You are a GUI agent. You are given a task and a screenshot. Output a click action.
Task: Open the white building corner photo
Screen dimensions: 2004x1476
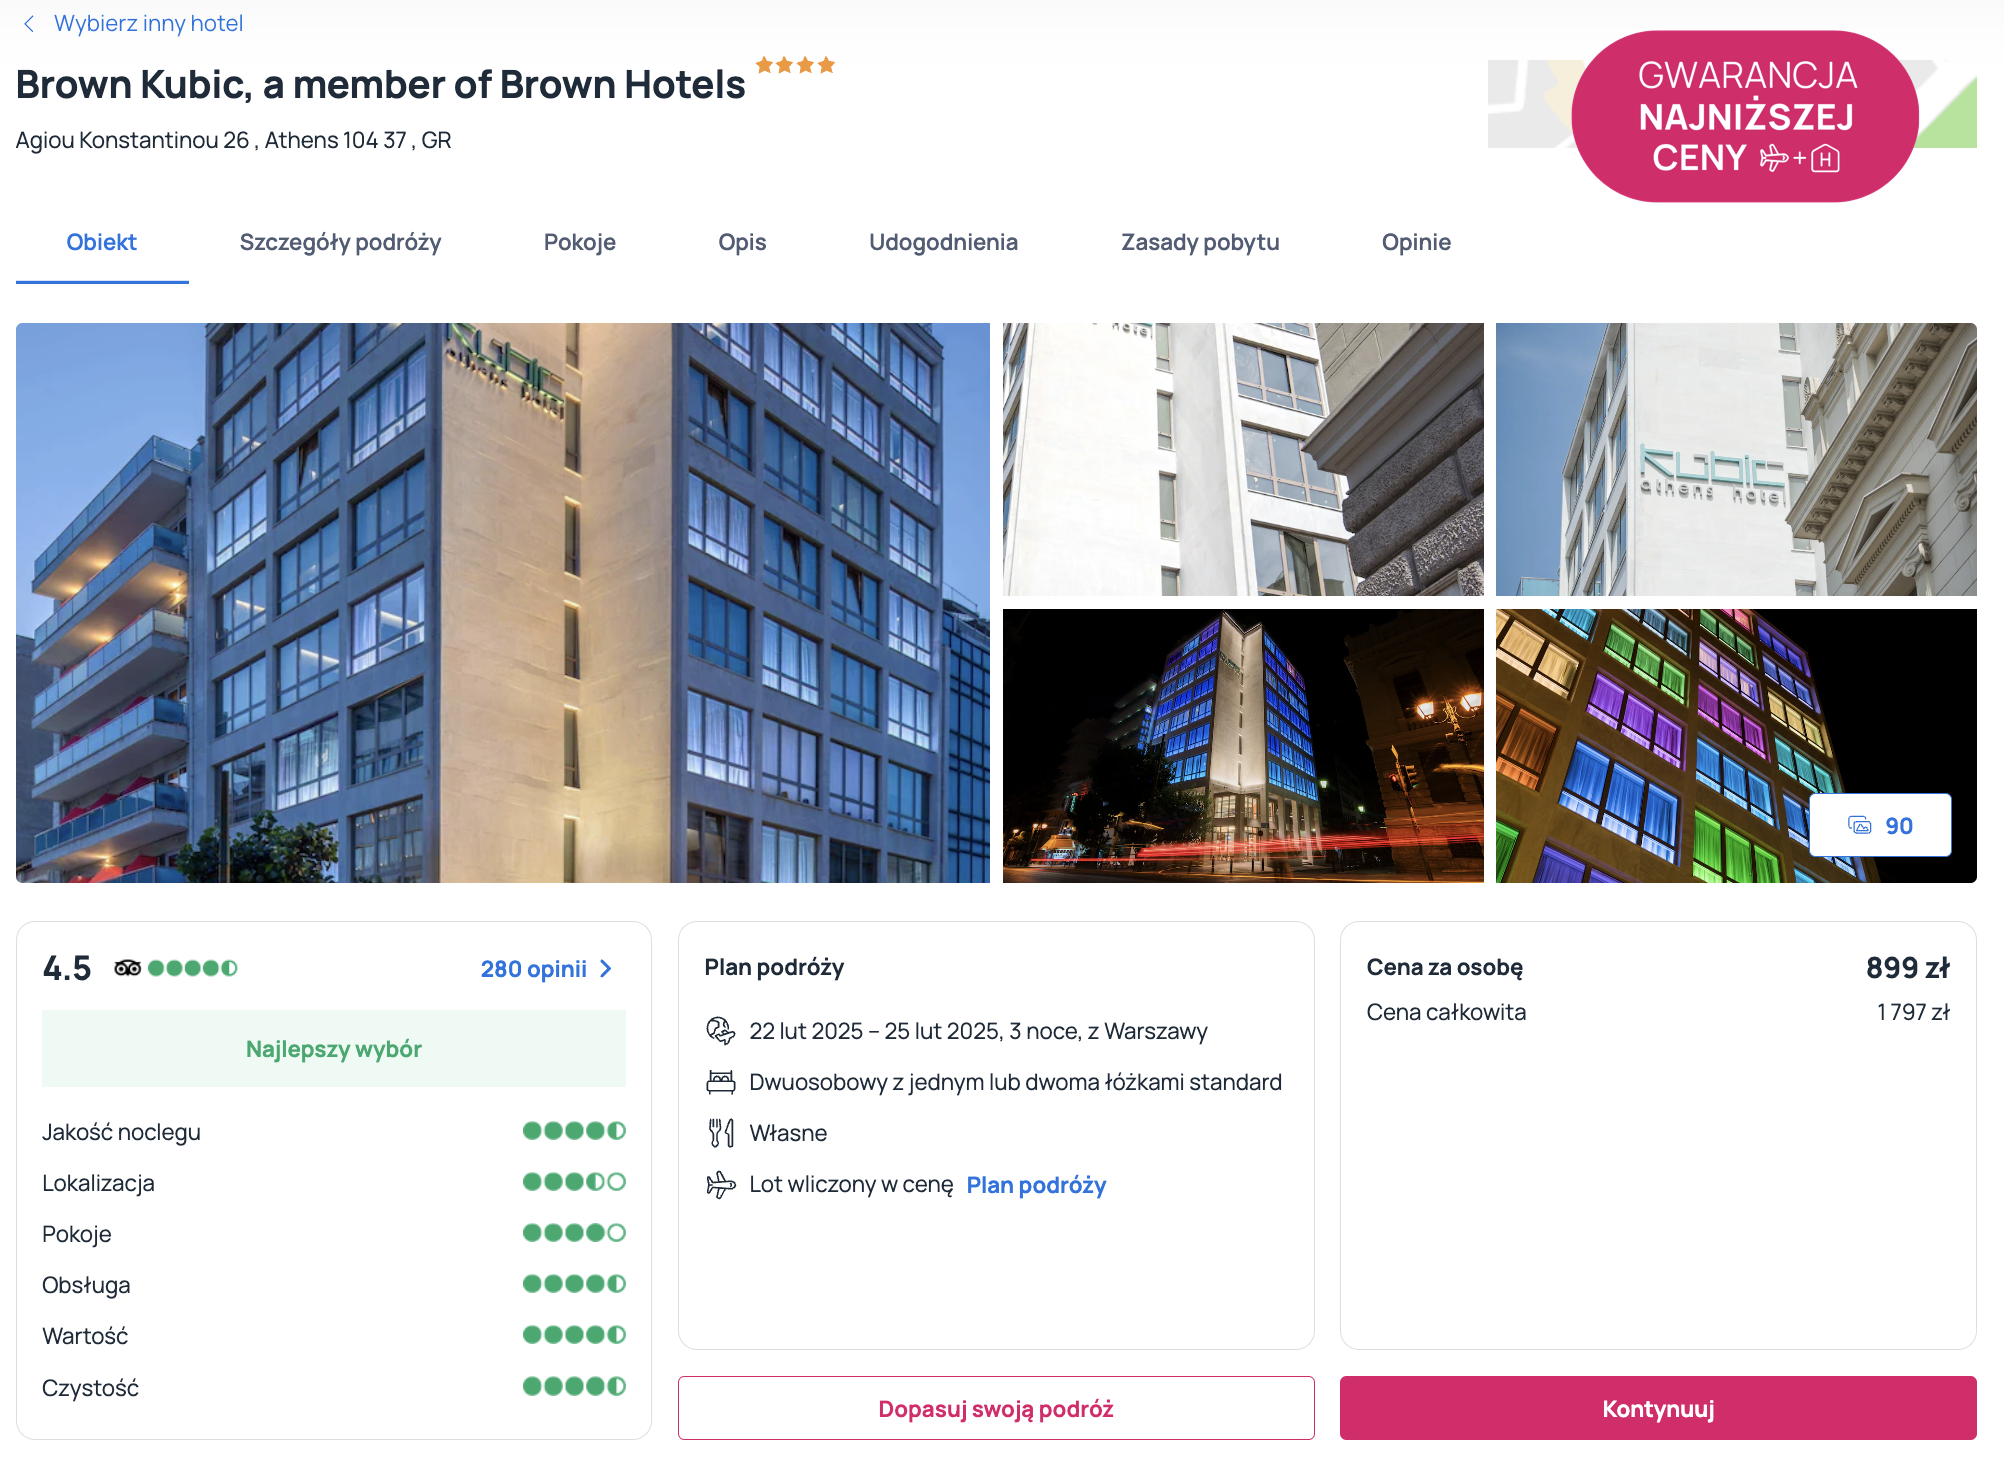[1243, 460]
